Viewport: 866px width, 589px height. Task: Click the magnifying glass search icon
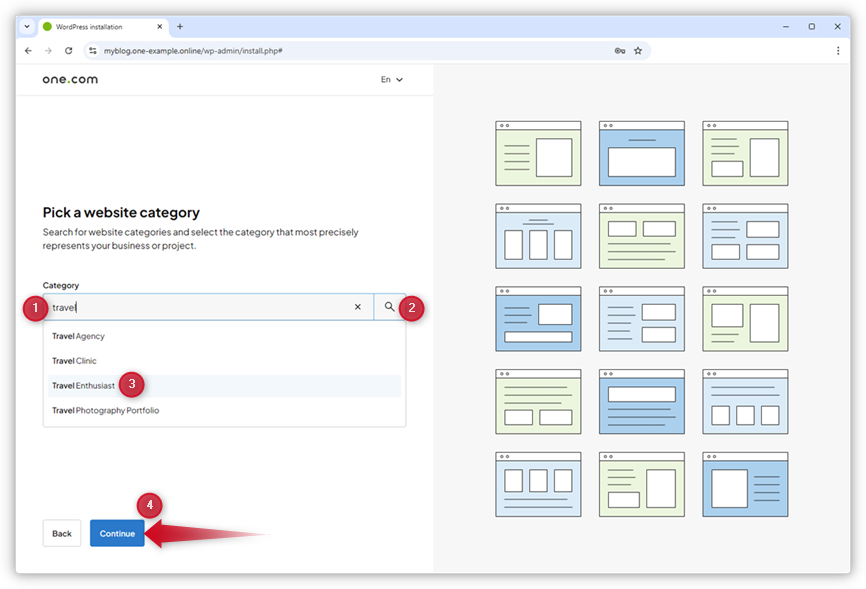click(x=390, y=307)
